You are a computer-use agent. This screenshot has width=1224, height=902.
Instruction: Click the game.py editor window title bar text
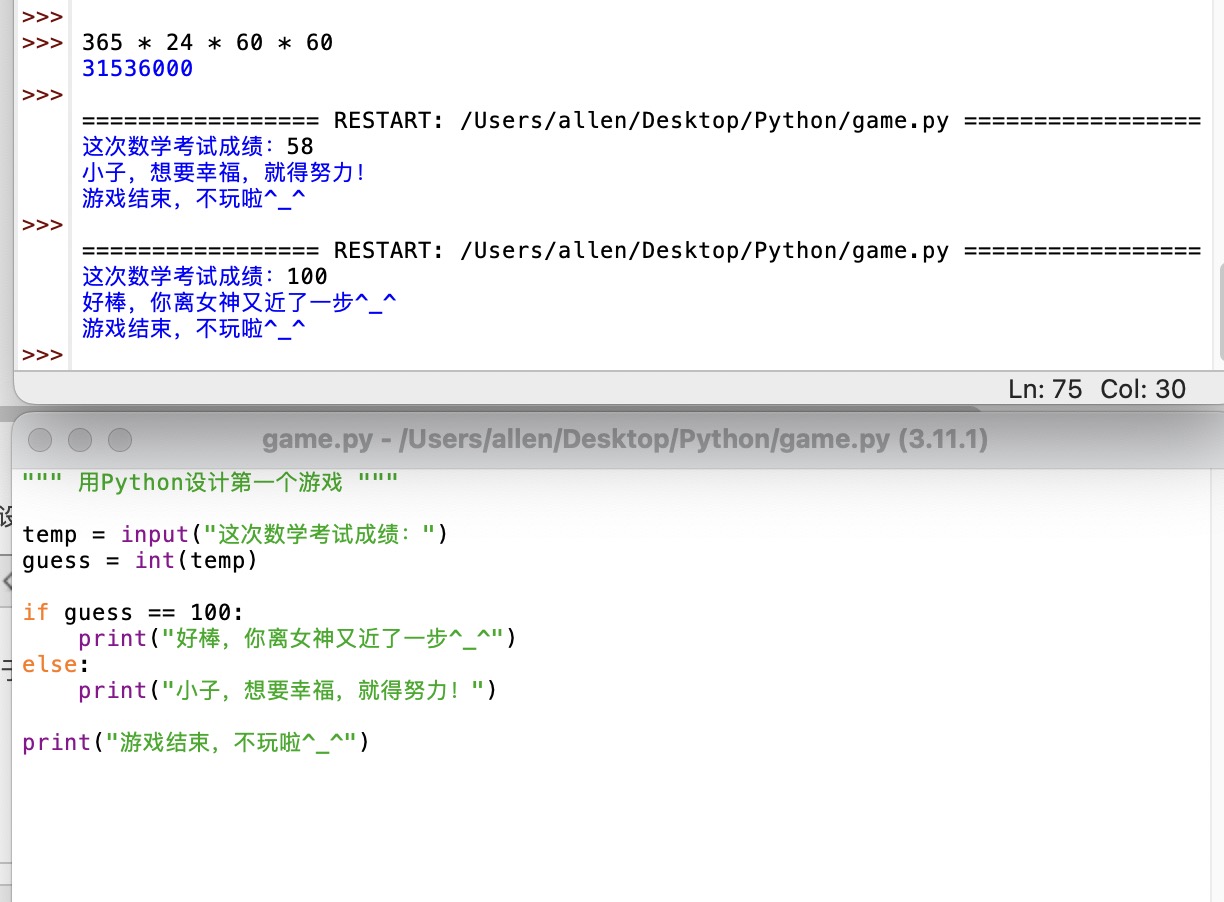tap(625, 439)
